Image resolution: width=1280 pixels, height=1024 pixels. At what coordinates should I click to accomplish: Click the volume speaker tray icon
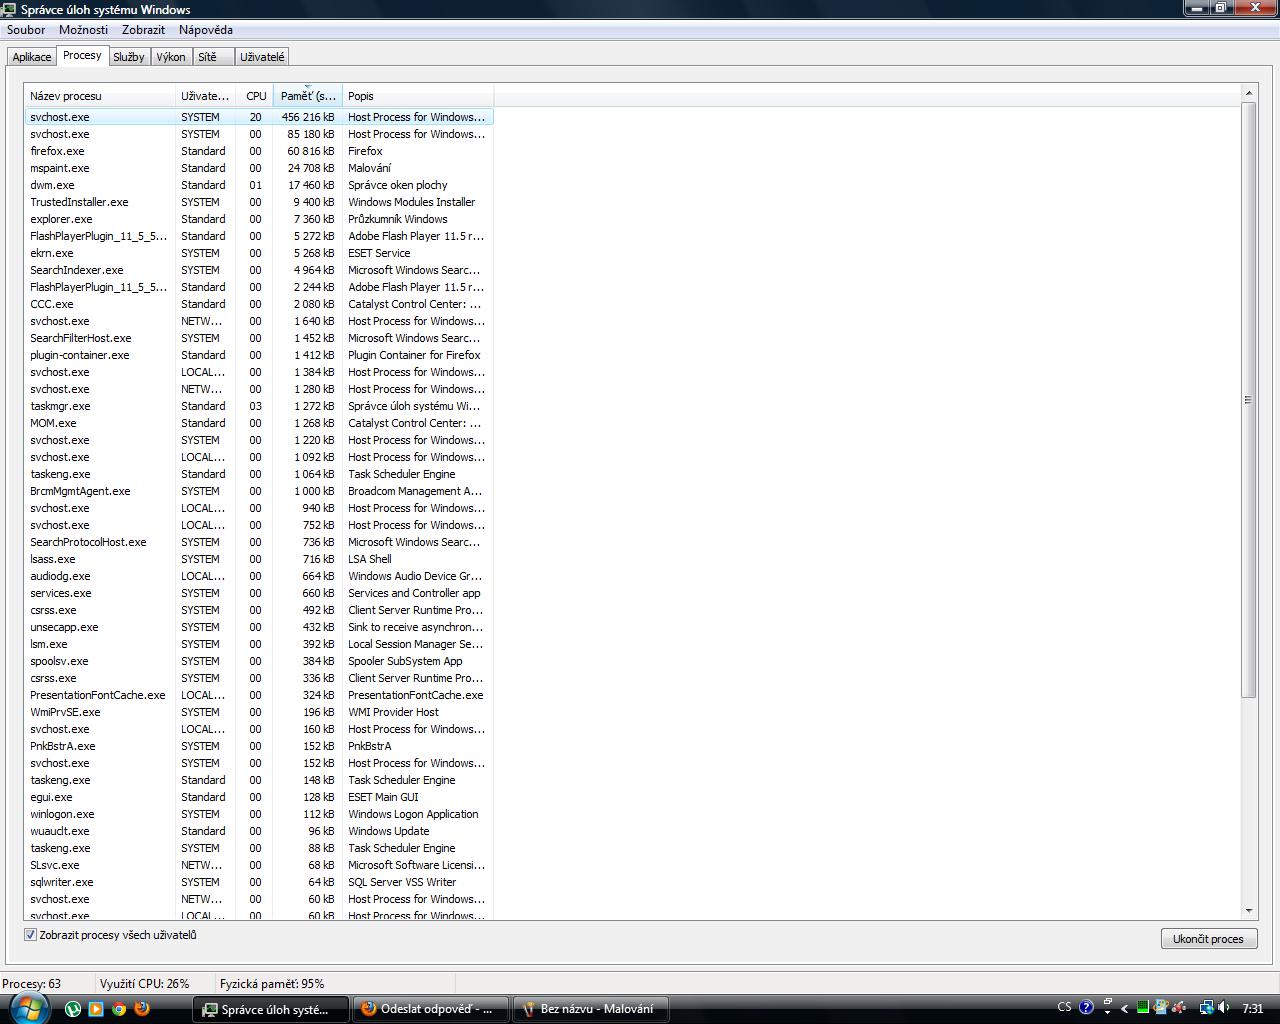coord(1225,1008)
